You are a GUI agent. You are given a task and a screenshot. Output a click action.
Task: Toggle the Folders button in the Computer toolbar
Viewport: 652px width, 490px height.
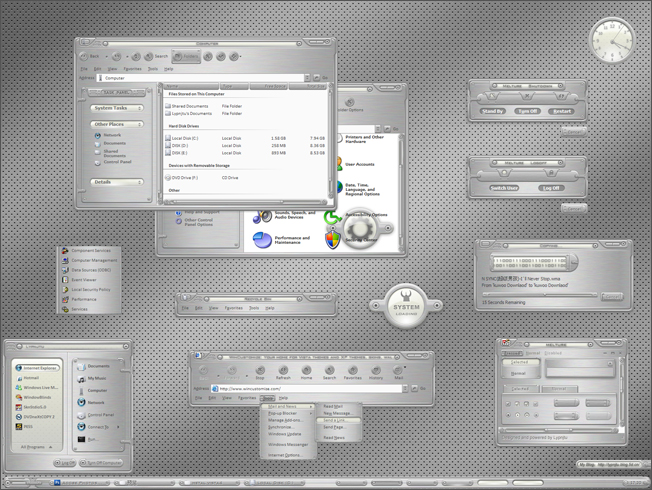186,56
